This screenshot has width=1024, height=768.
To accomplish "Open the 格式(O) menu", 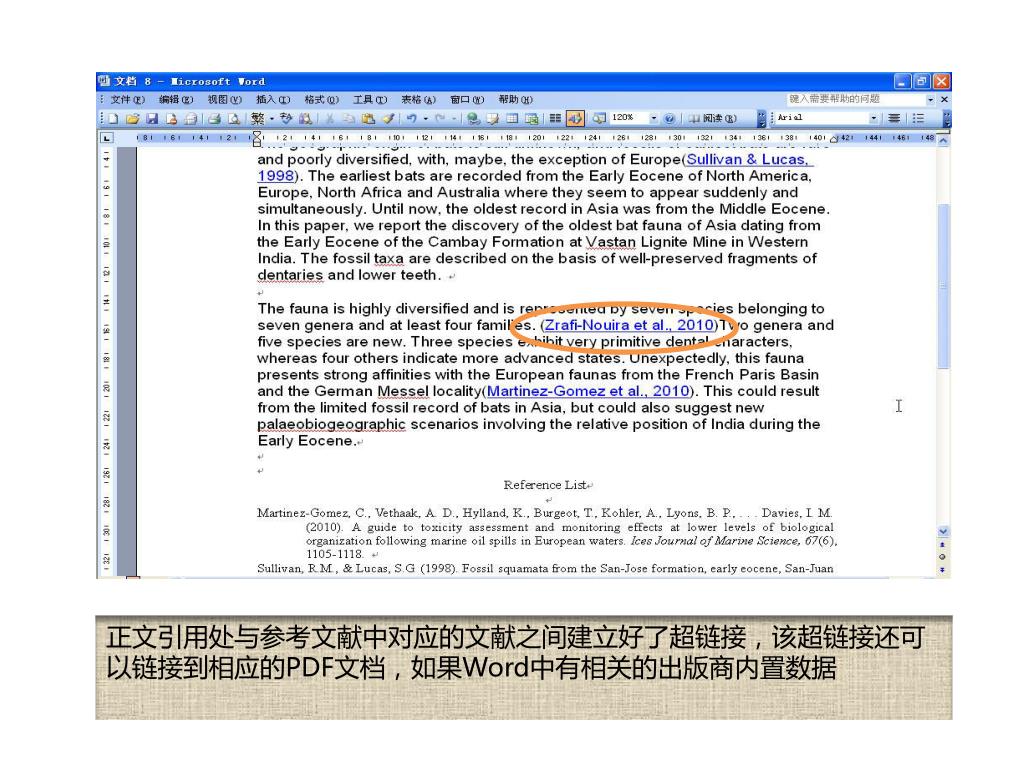I will pos(321,99).
